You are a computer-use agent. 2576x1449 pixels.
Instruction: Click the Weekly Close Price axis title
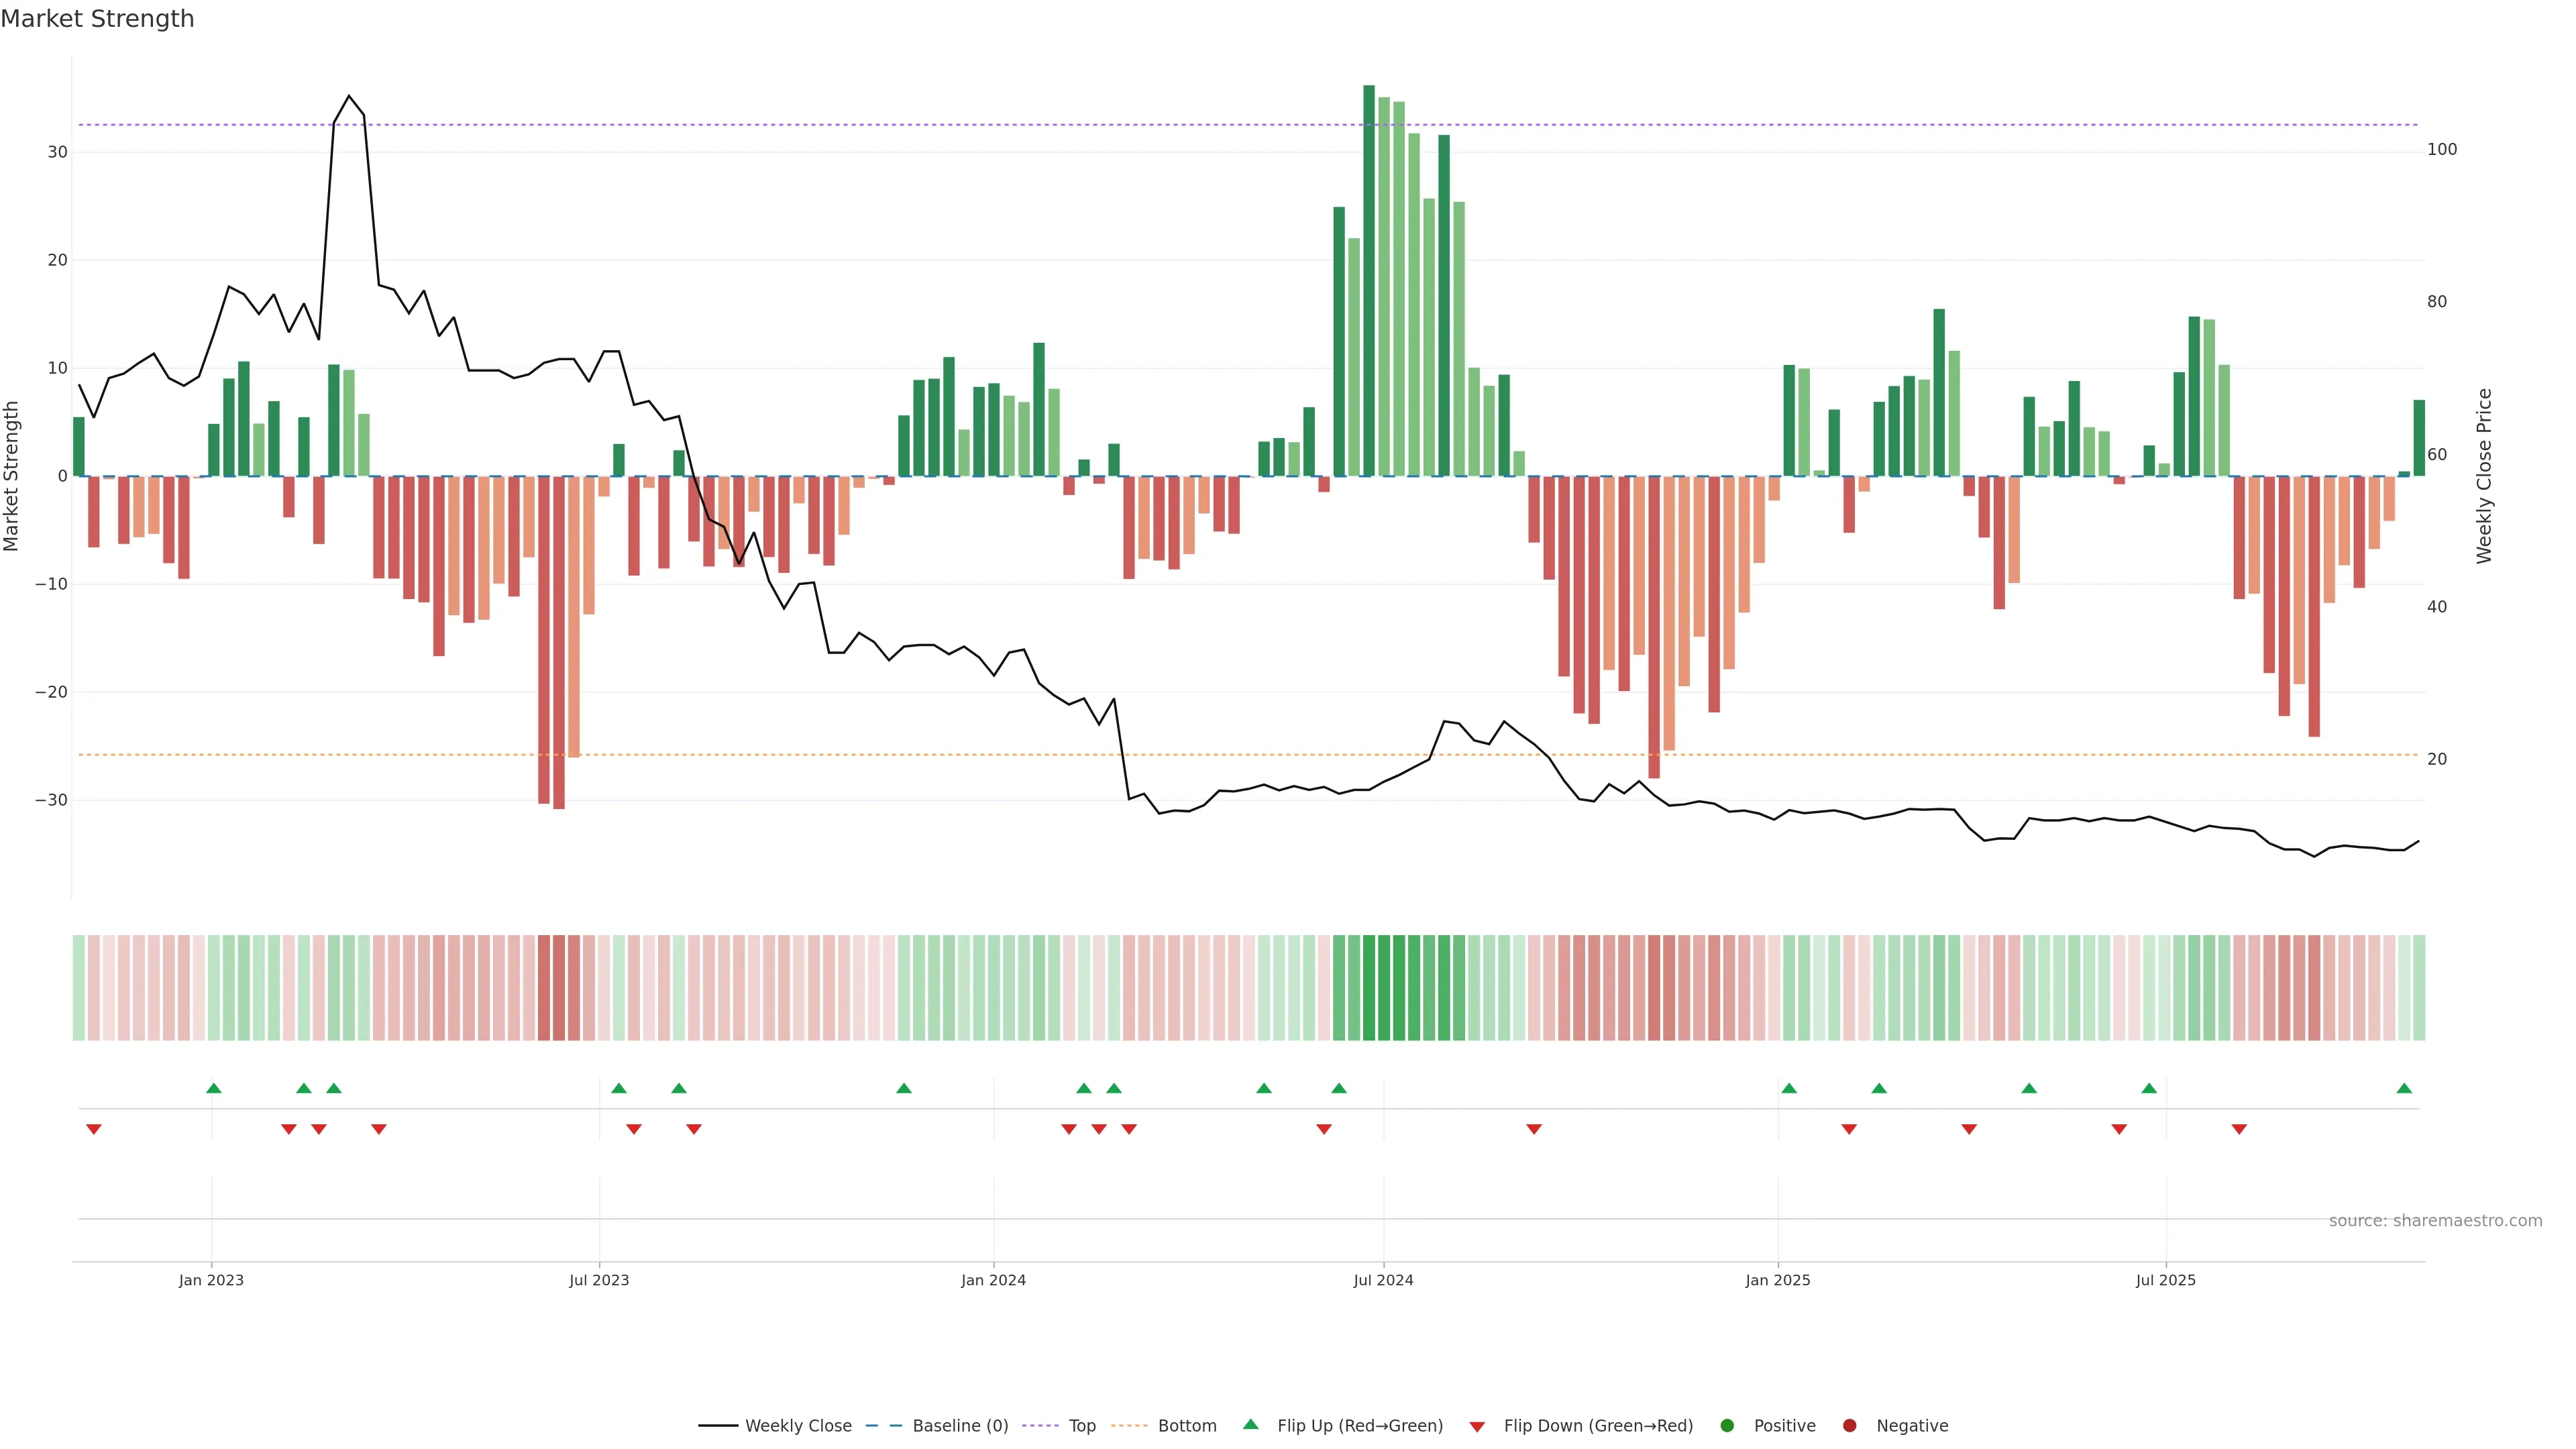[x=2484, y=476]
